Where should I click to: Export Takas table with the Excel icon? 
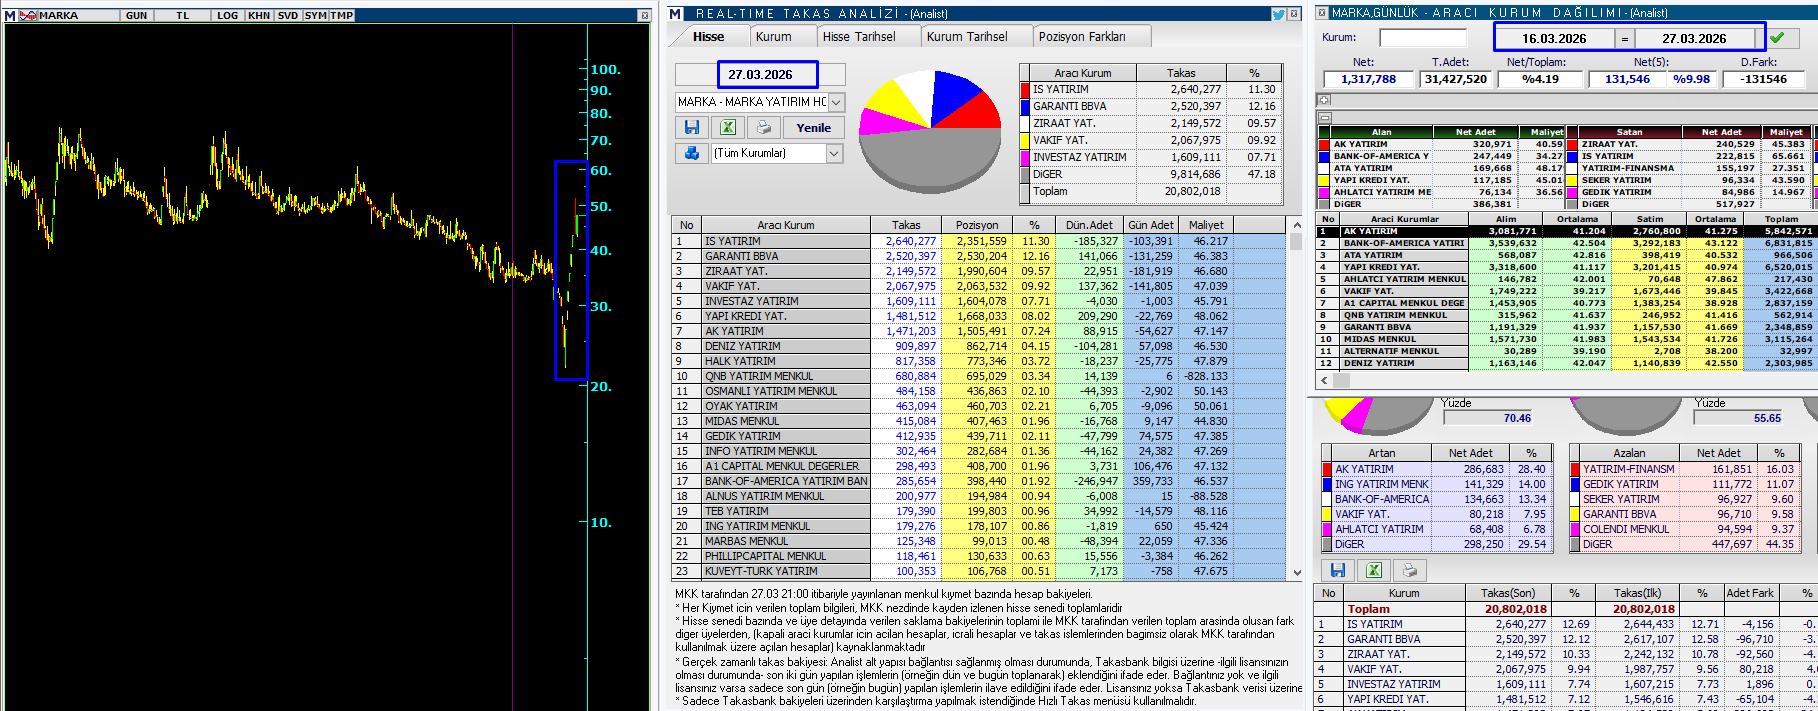727,127
